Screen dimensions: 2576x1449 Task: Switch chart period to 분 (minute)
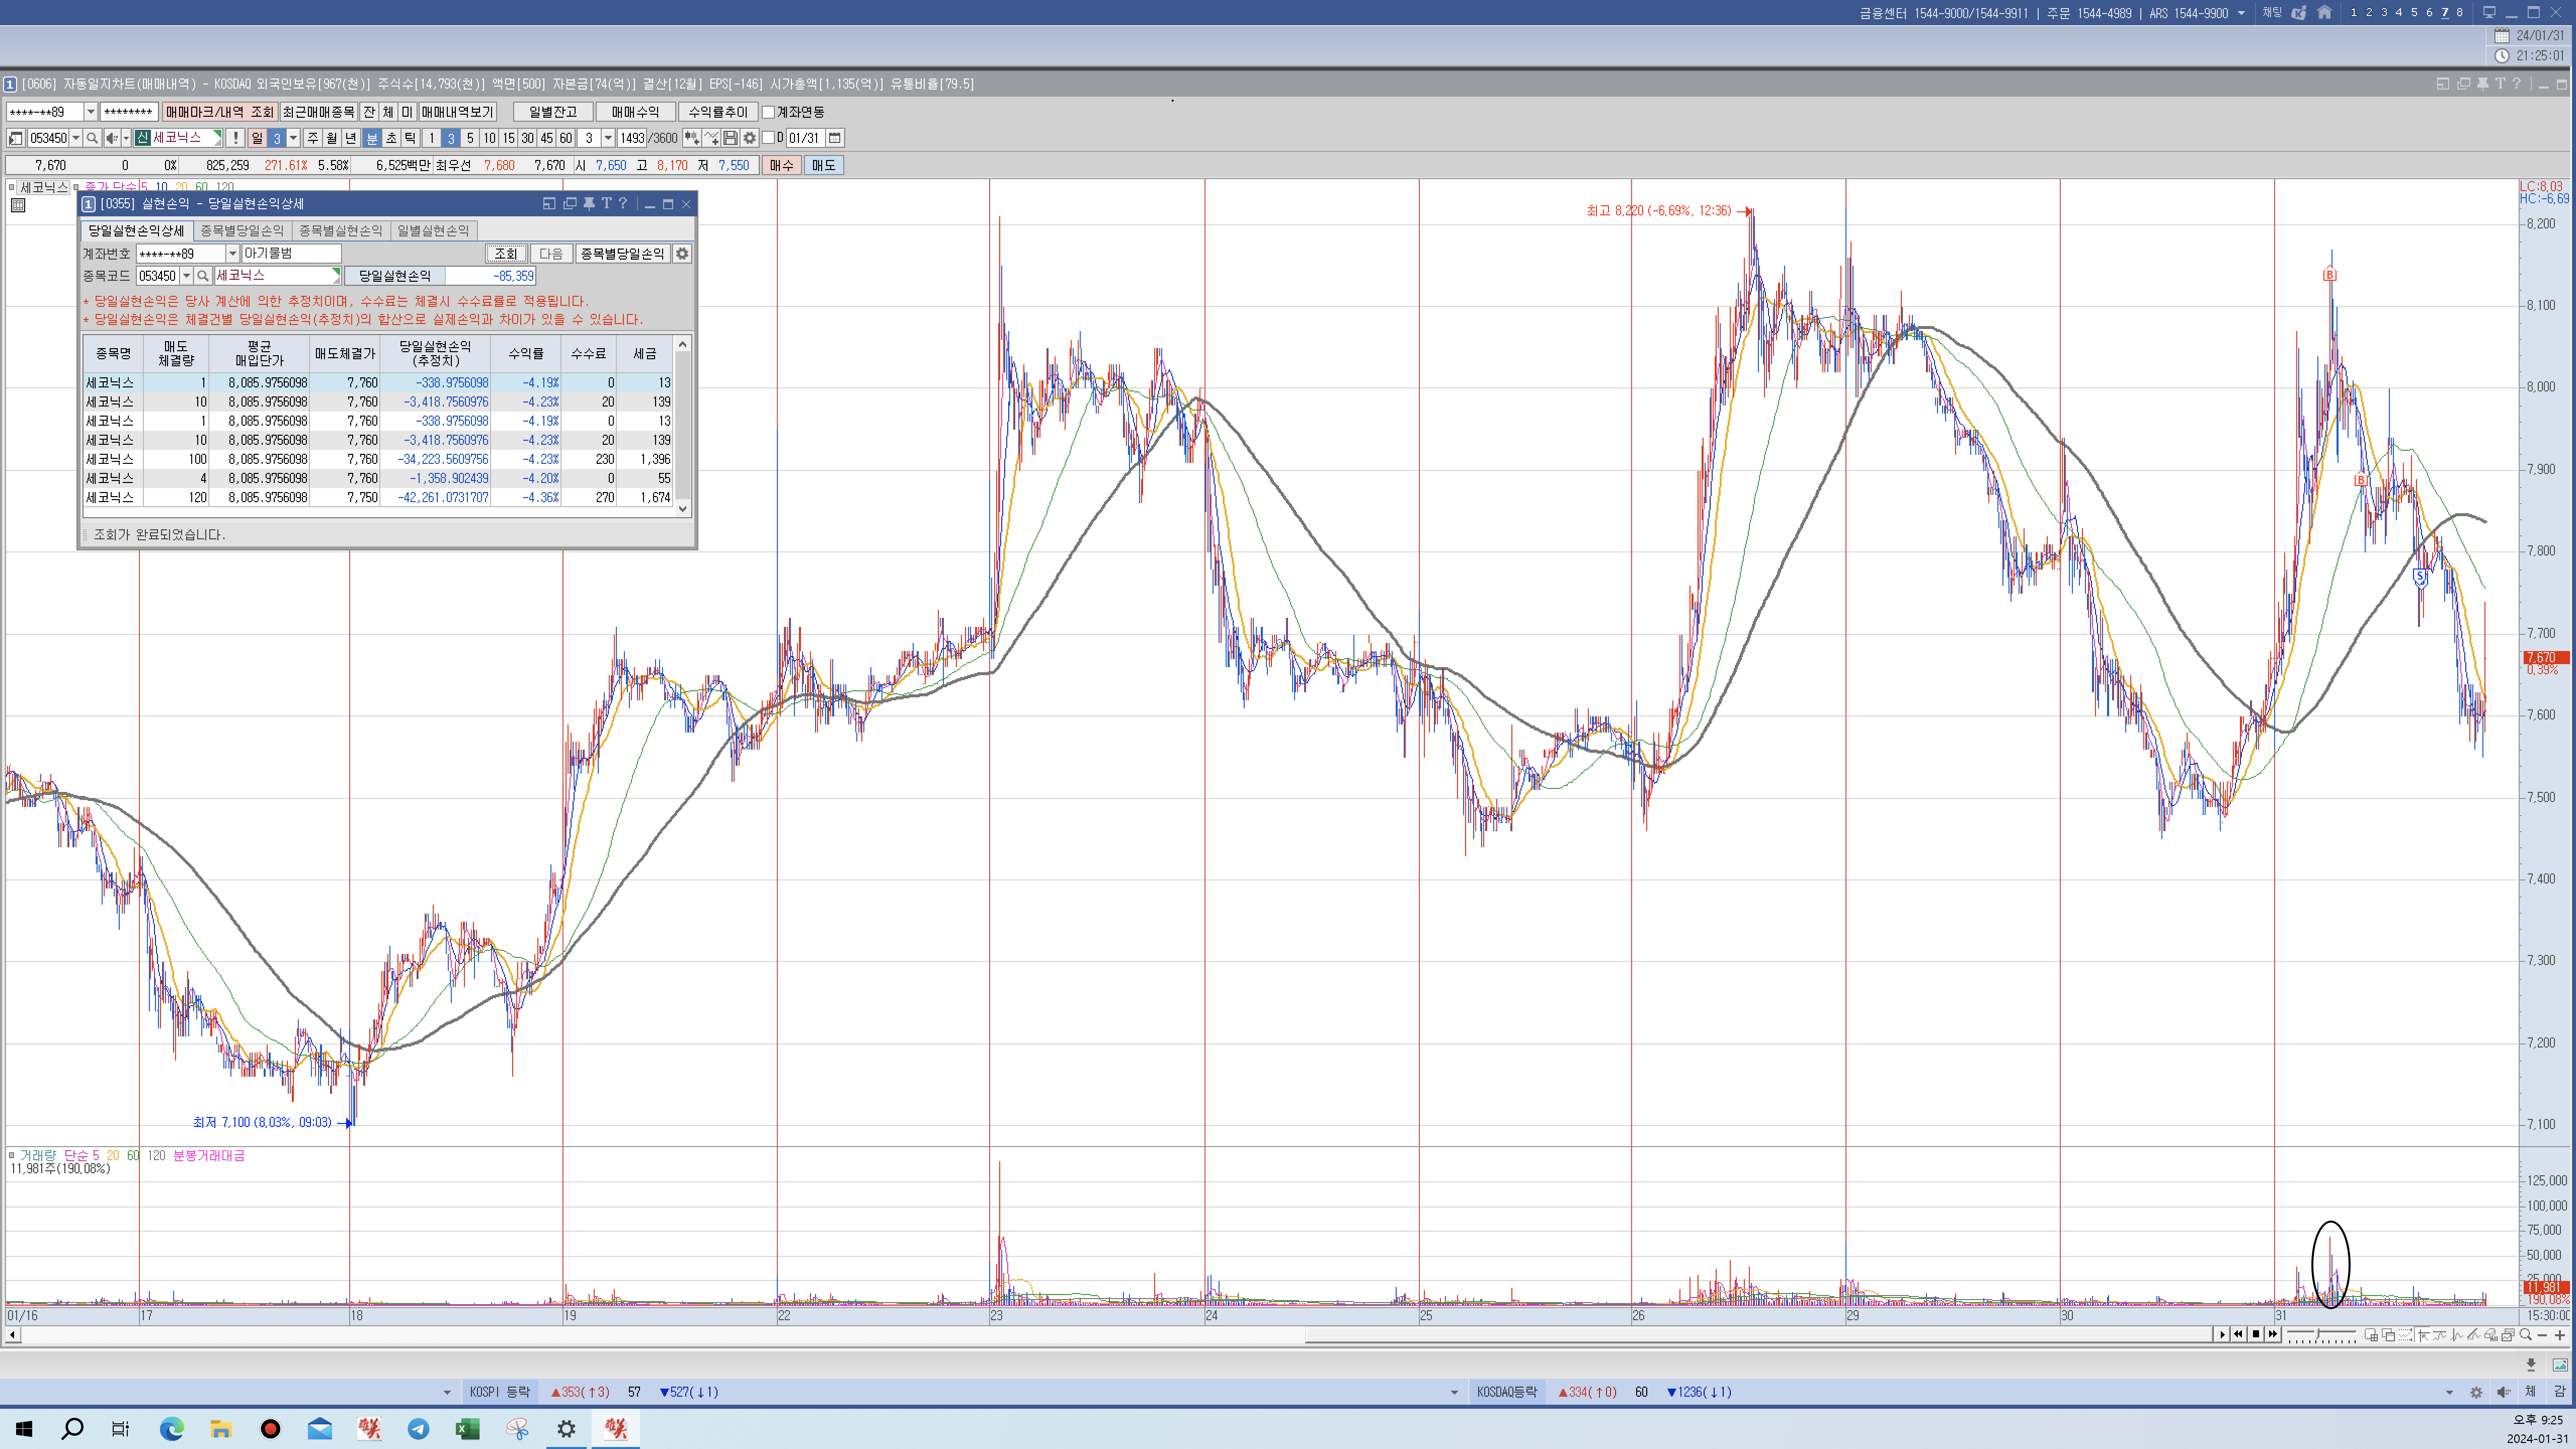click(372, 138)
